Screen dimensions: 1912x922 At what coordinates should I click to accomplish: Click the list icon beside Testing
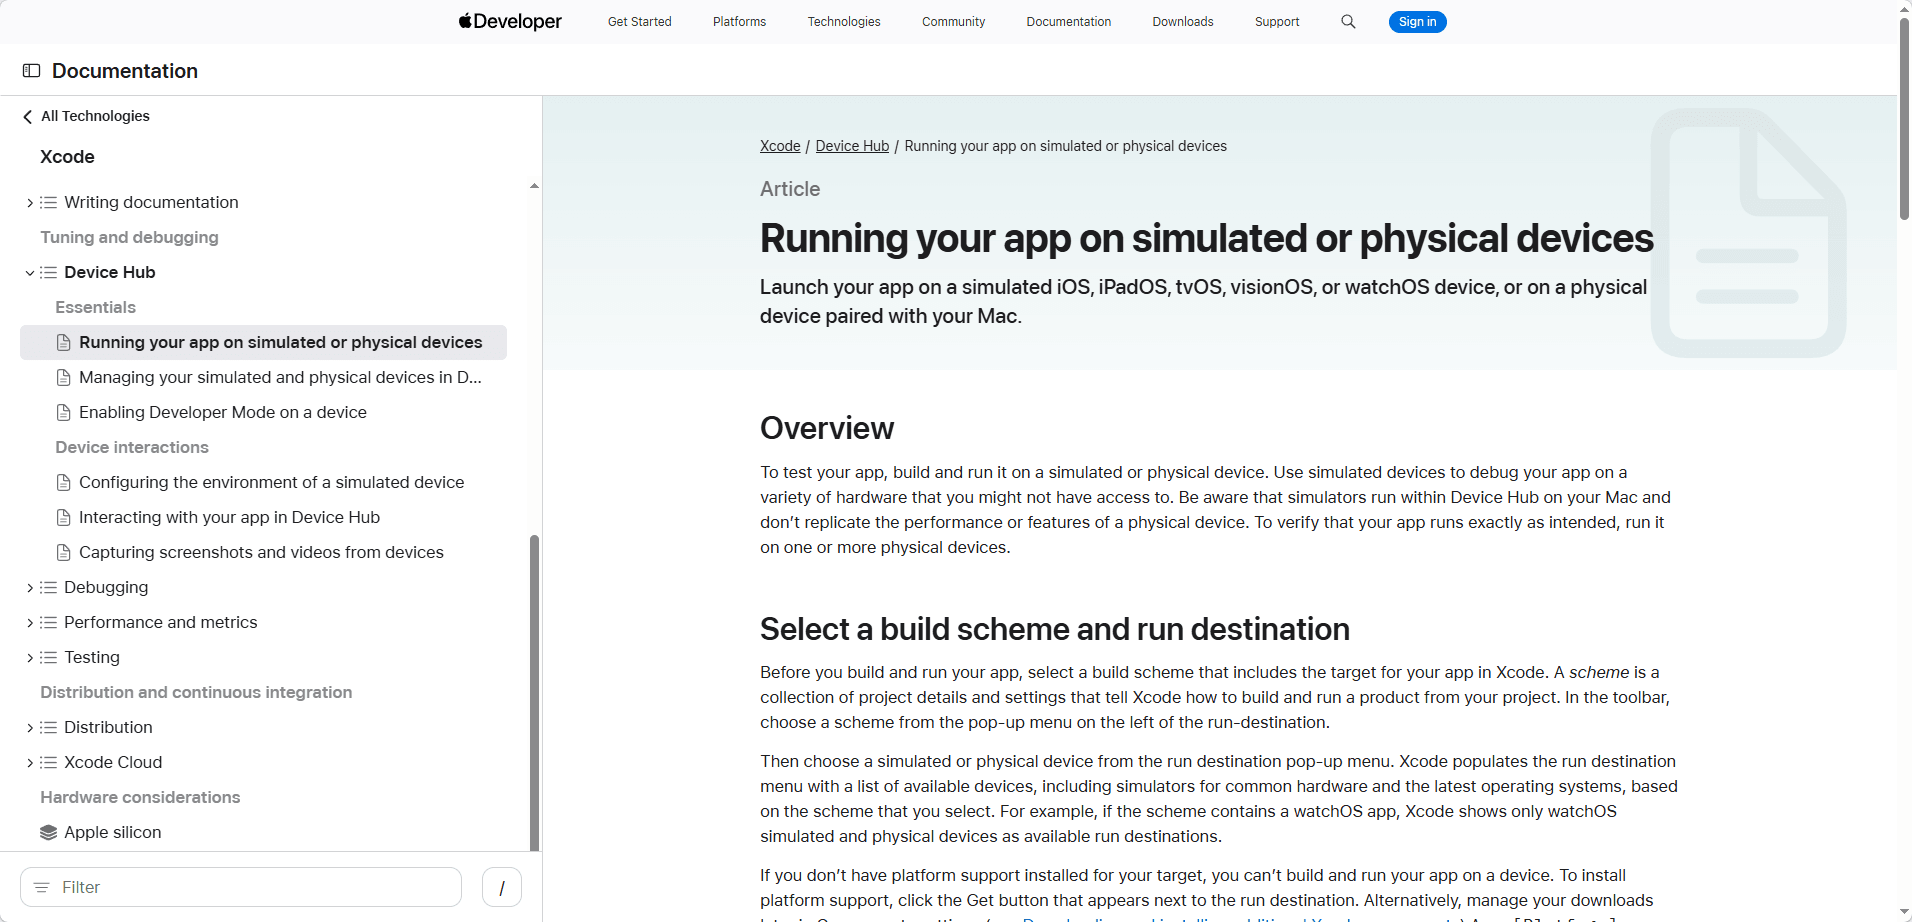point(48,657)
